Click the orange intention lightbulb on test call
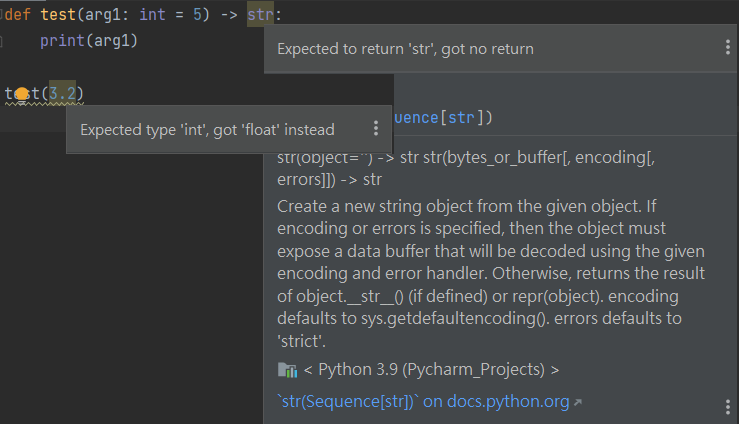 click(x=22, y=94)
